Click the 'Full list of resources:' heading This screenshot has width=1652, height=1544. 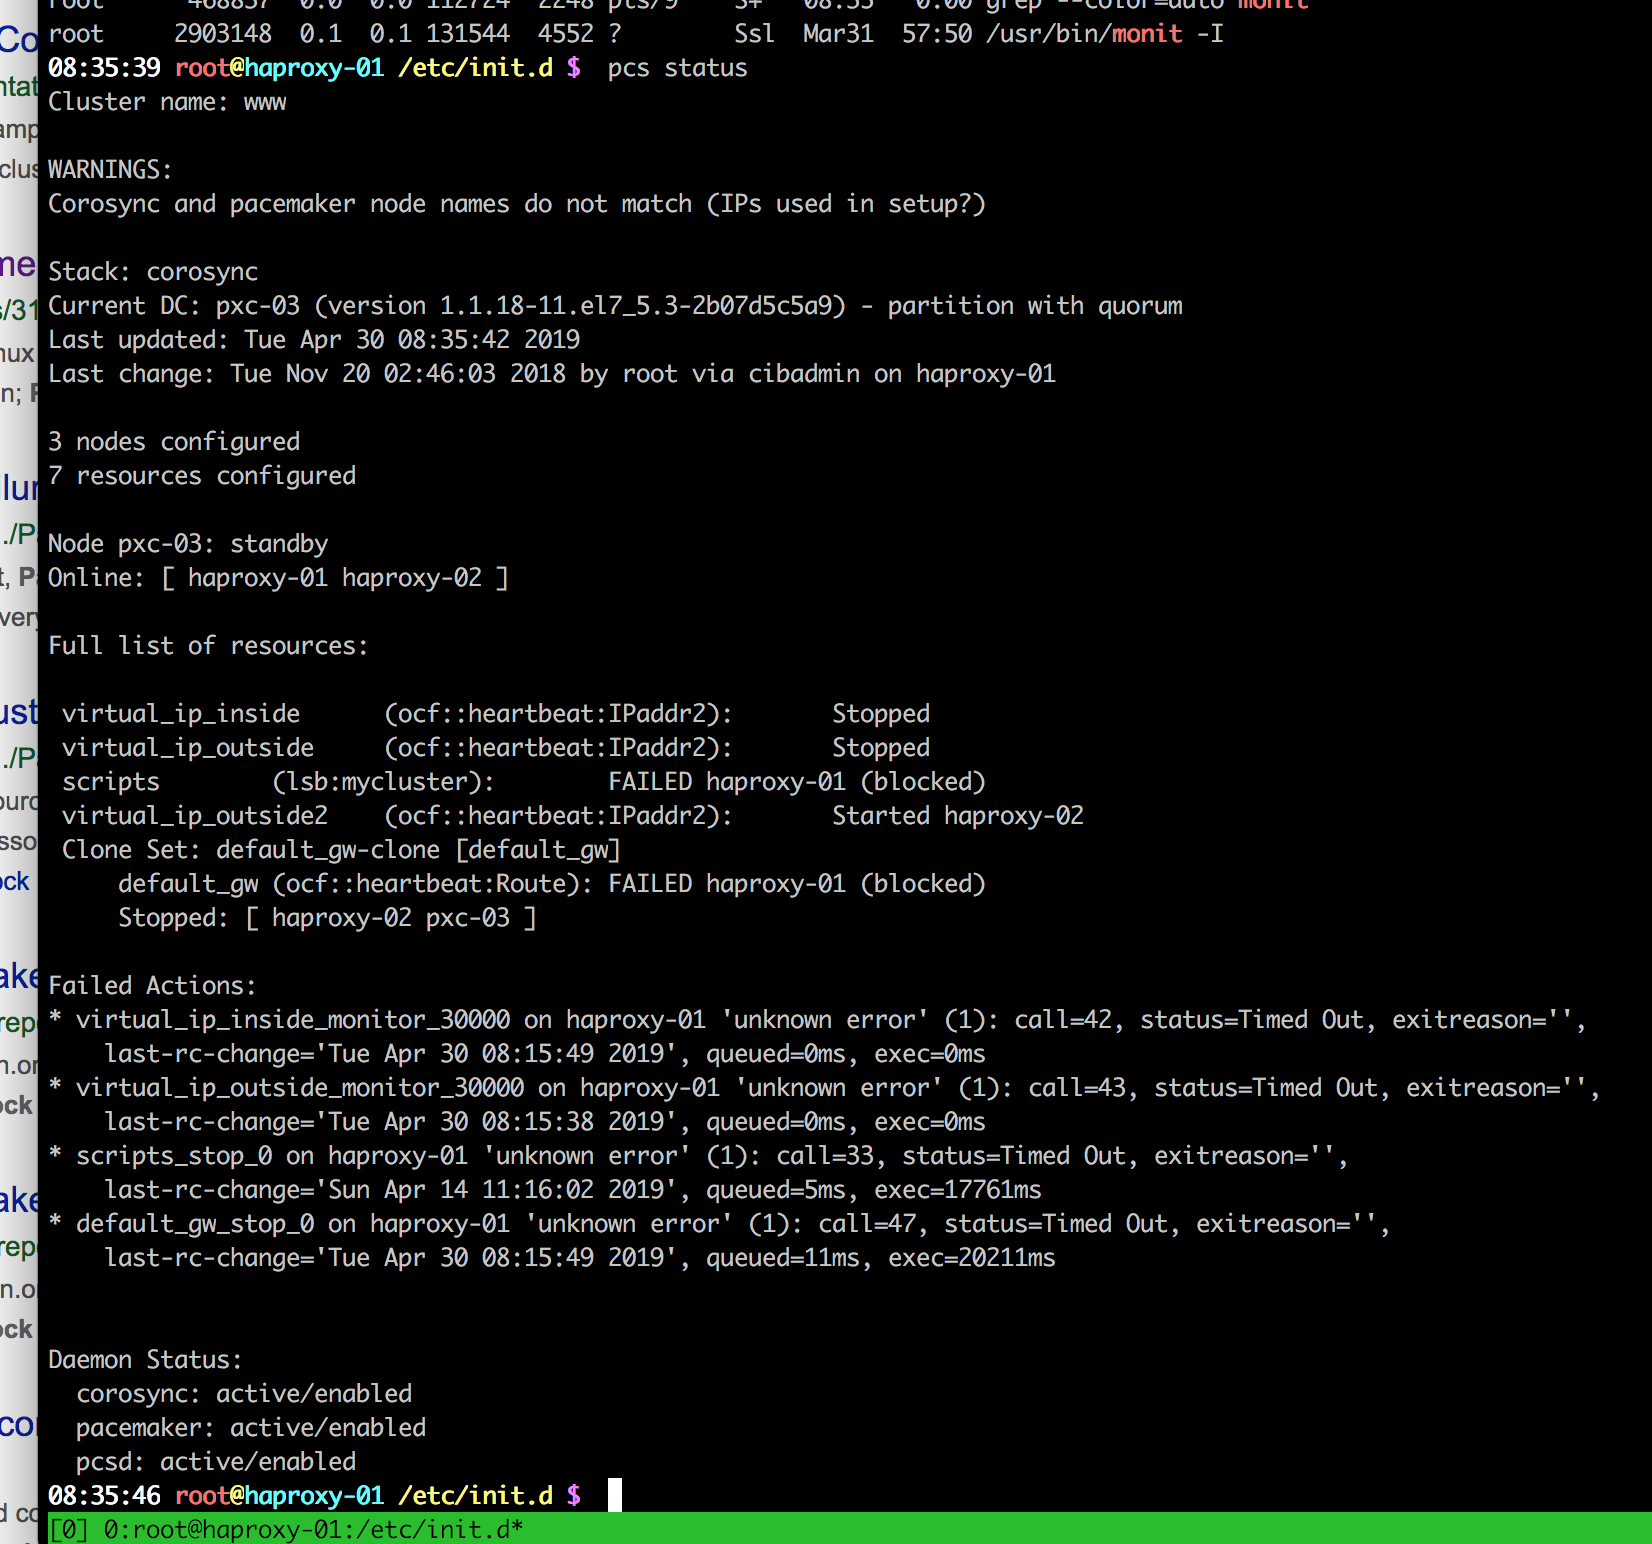pyautogui.click(x=208, y=646)
